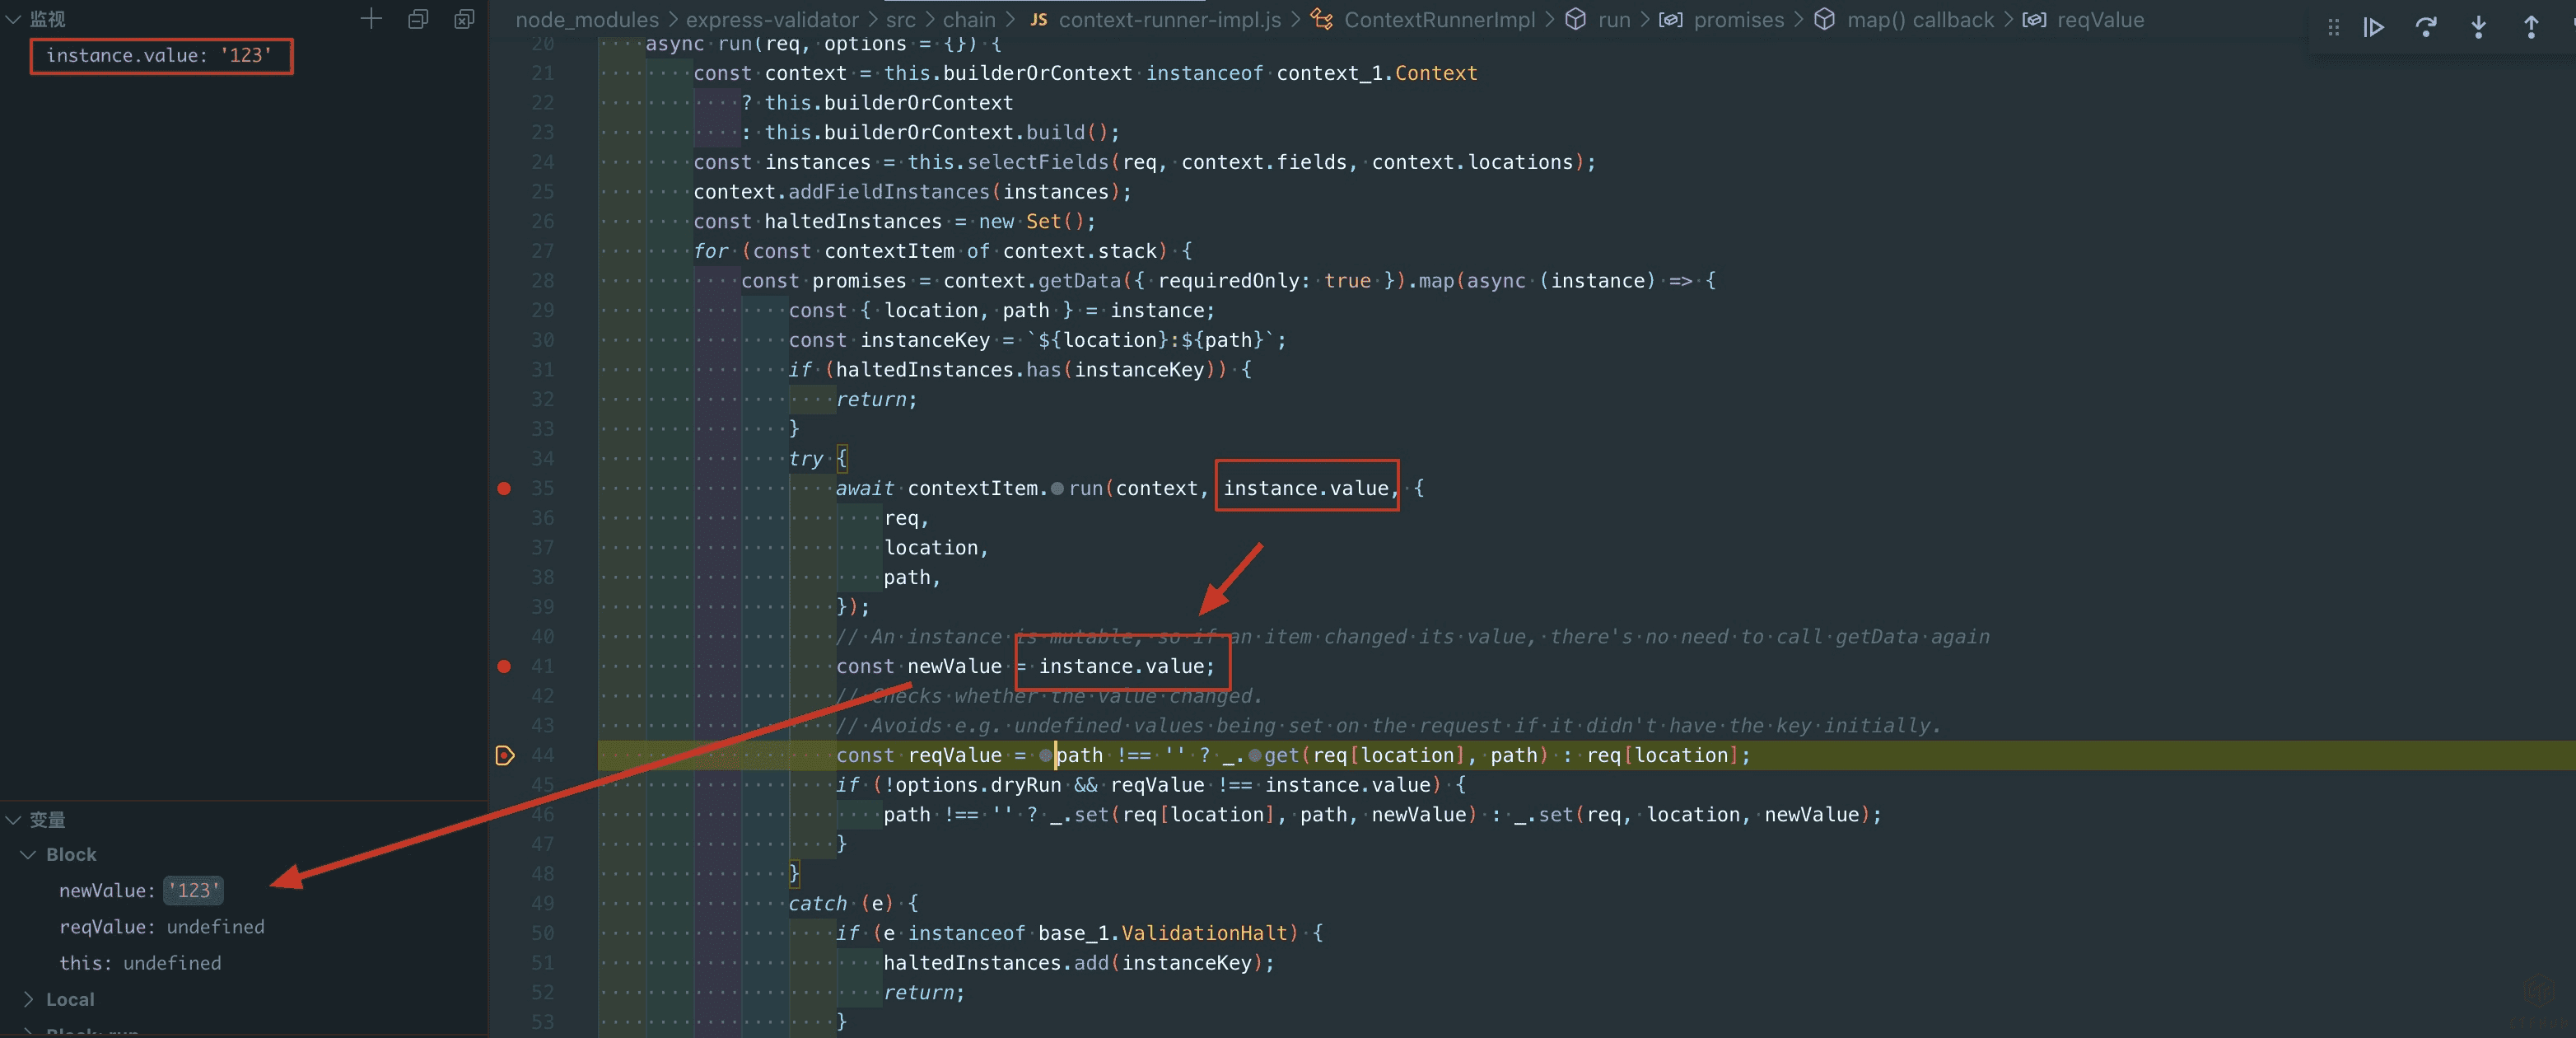Screen dimensions: 2576x1038
Task: Select the newValue '123' variable value
Action: point(193,890)
